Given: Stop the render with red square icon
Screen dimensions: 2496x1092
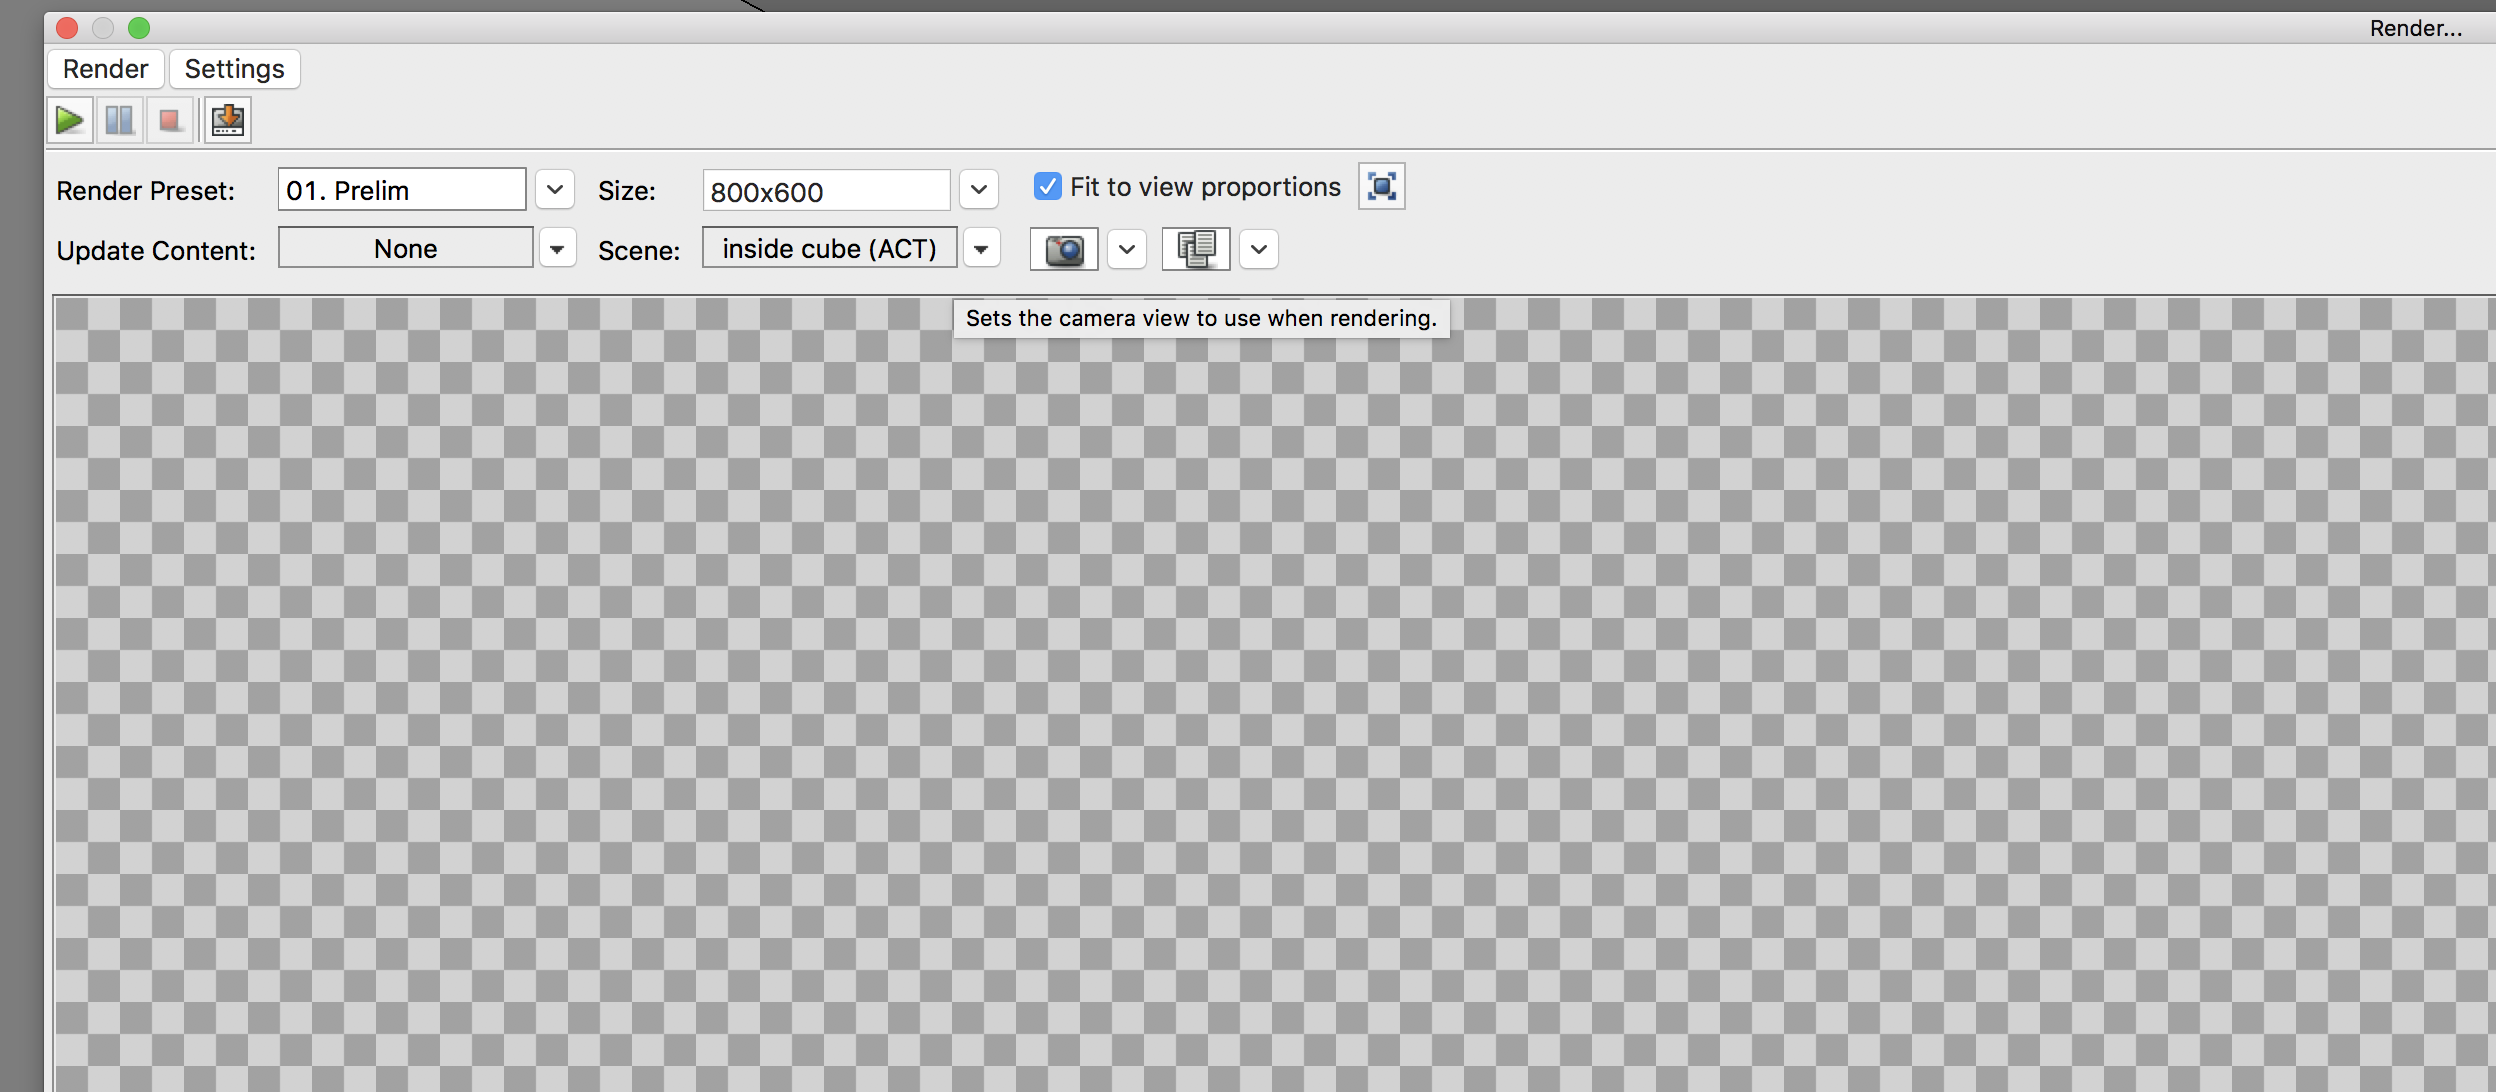Looking at the screenshot, I should [170, 121].
